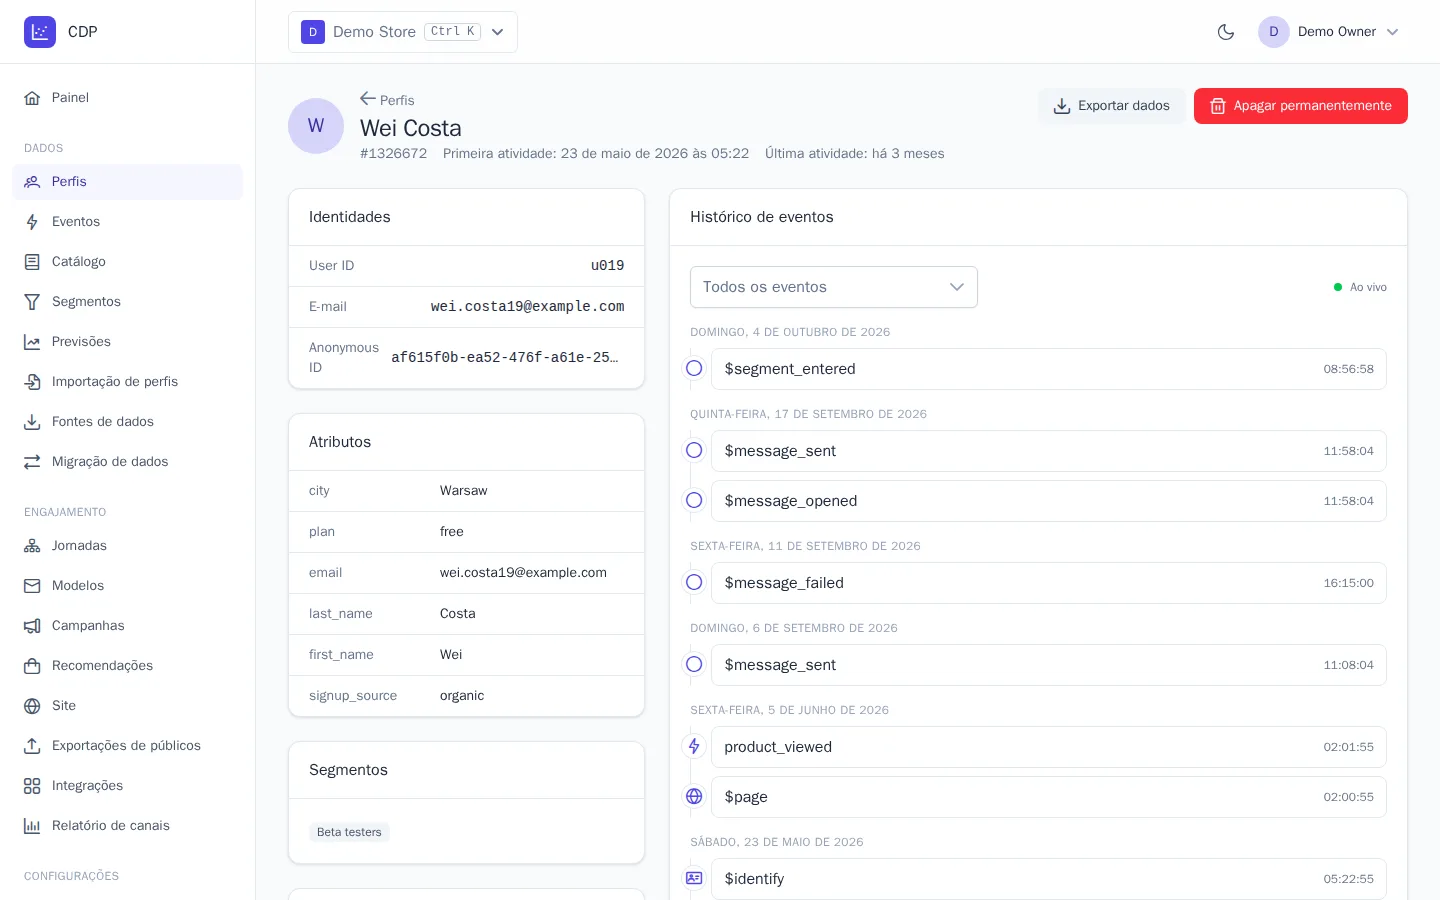Open Site via the globe icon in sidebar
Image resolution: width=1440 pixels, height=900 pixels.
click(x=32, y=706)
